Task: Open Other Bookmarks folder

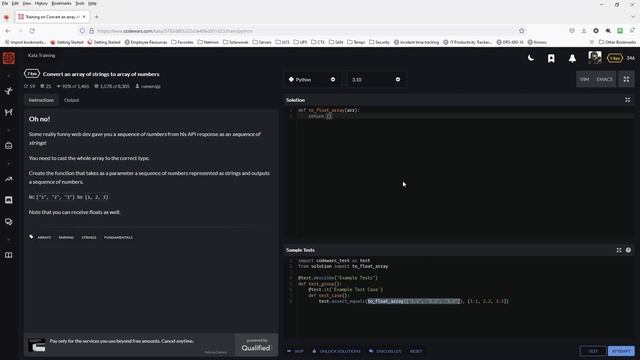Action: 617,42
